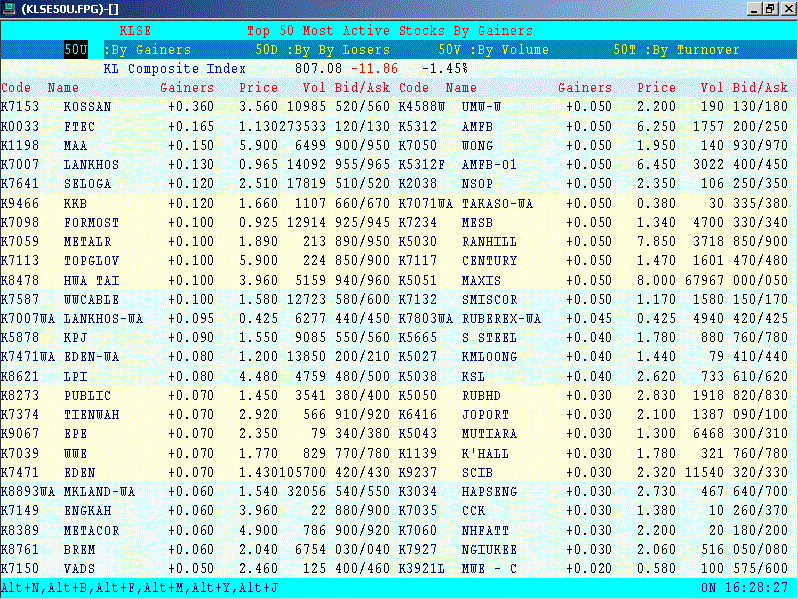
Task: Select K'HALL stock name
Action: (485, 453)
